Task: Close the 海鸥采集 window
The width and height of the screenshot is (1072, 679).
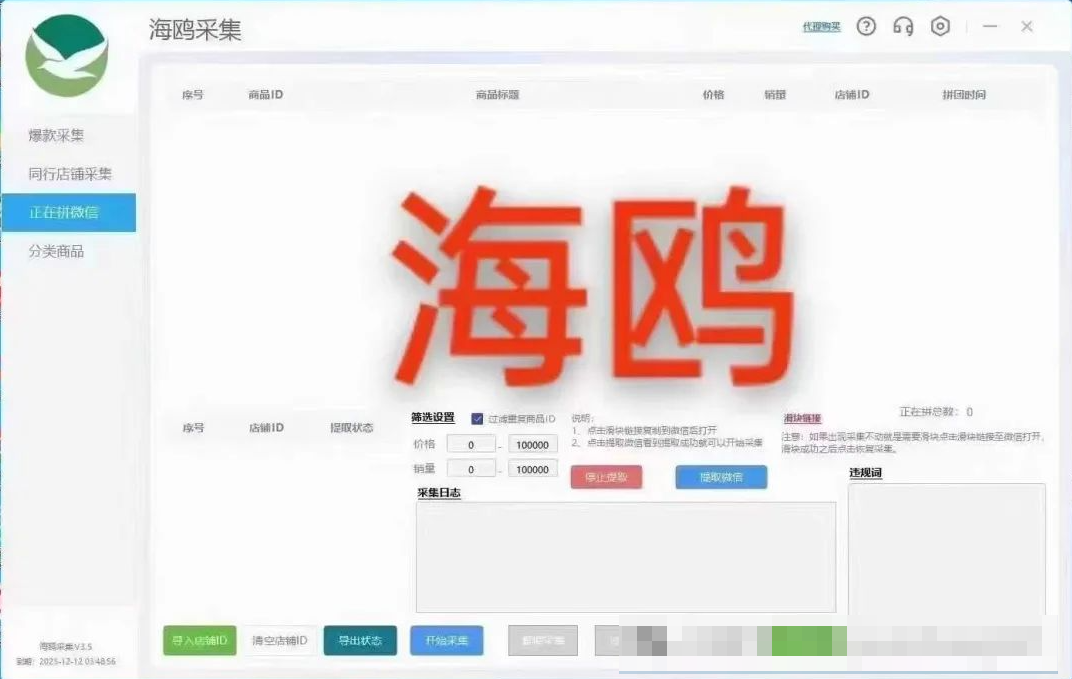Action: (x=1027, y=26)
